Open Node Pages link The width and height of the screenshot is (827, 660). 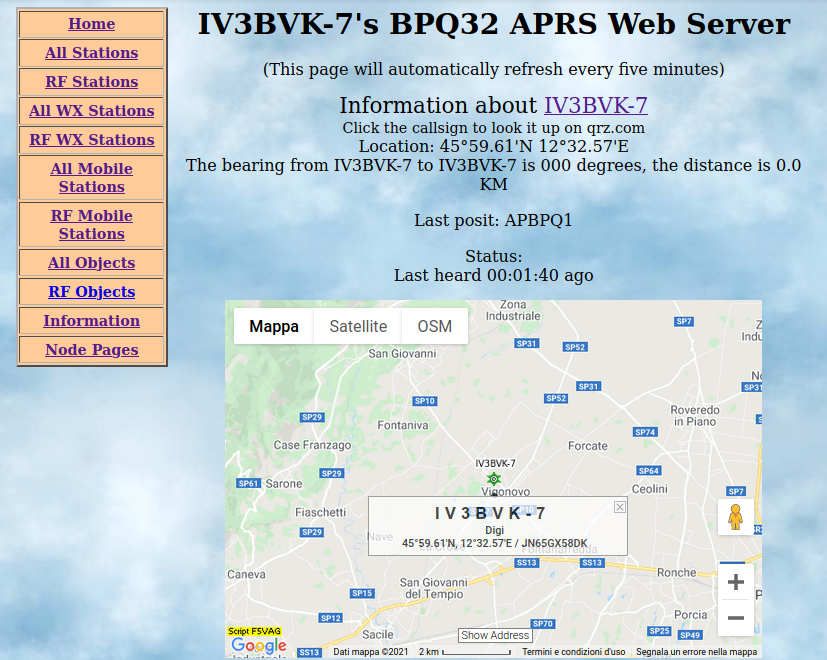92,350
